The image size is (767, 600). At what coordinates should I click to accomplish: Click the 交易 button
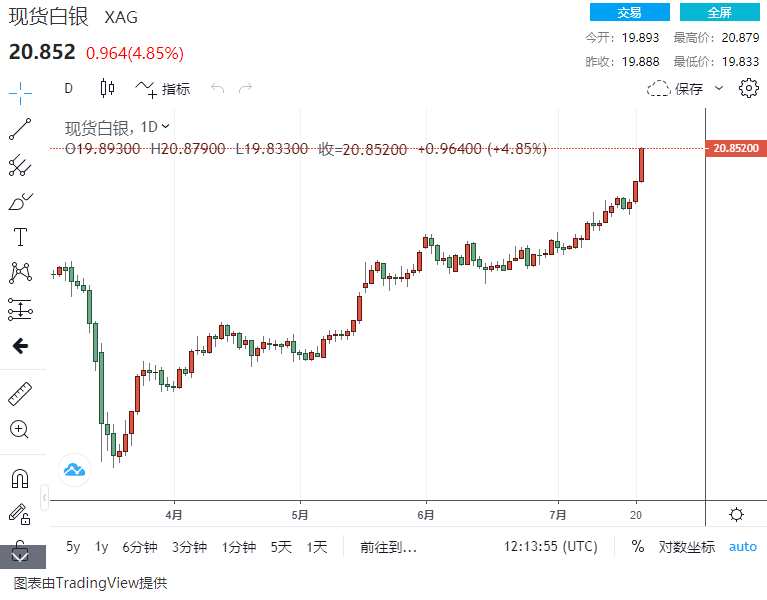click(x=629, y=12)
